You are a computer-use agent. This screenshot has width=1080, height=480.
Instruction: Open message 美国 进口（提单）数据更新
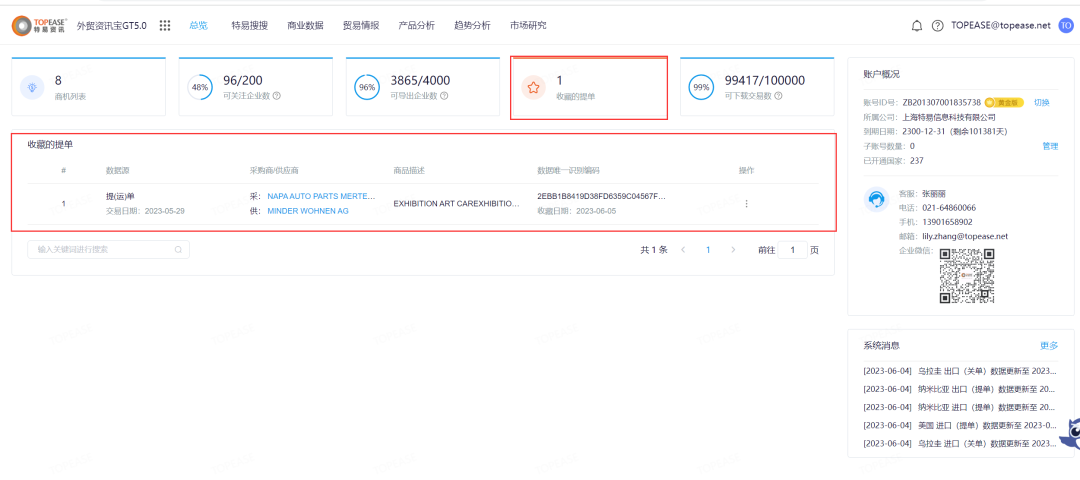coord(959,426)
